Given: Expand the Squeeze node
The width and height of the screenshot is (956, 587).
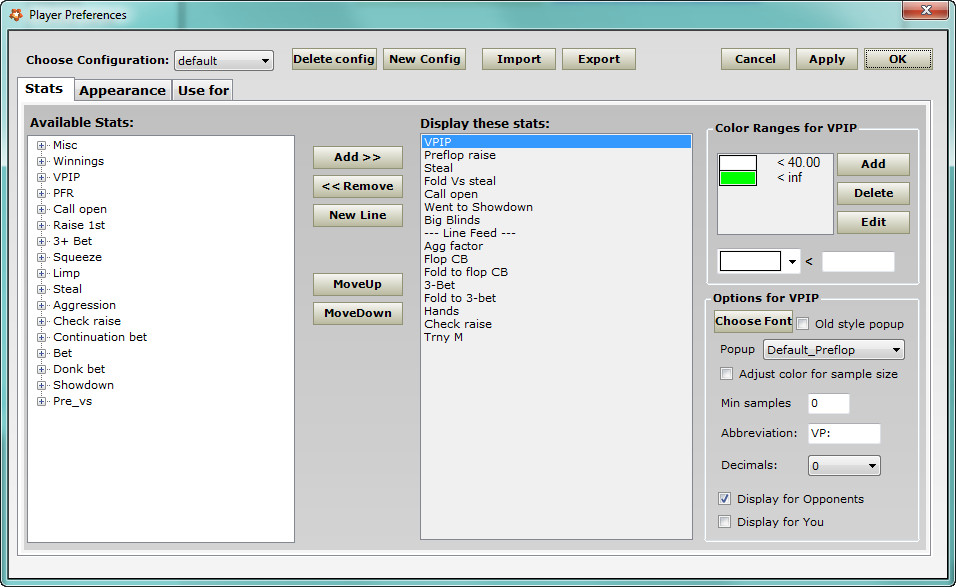Looking at the screenshot, I should 41,257.
